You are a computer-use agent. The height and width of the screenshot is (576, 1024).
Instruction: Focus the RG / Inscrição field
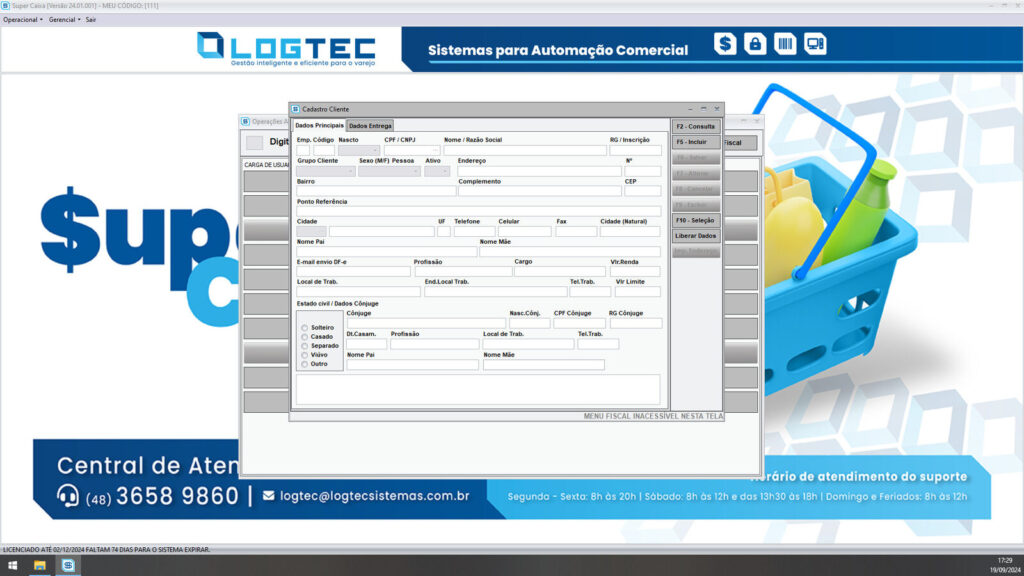pos(635,150)
